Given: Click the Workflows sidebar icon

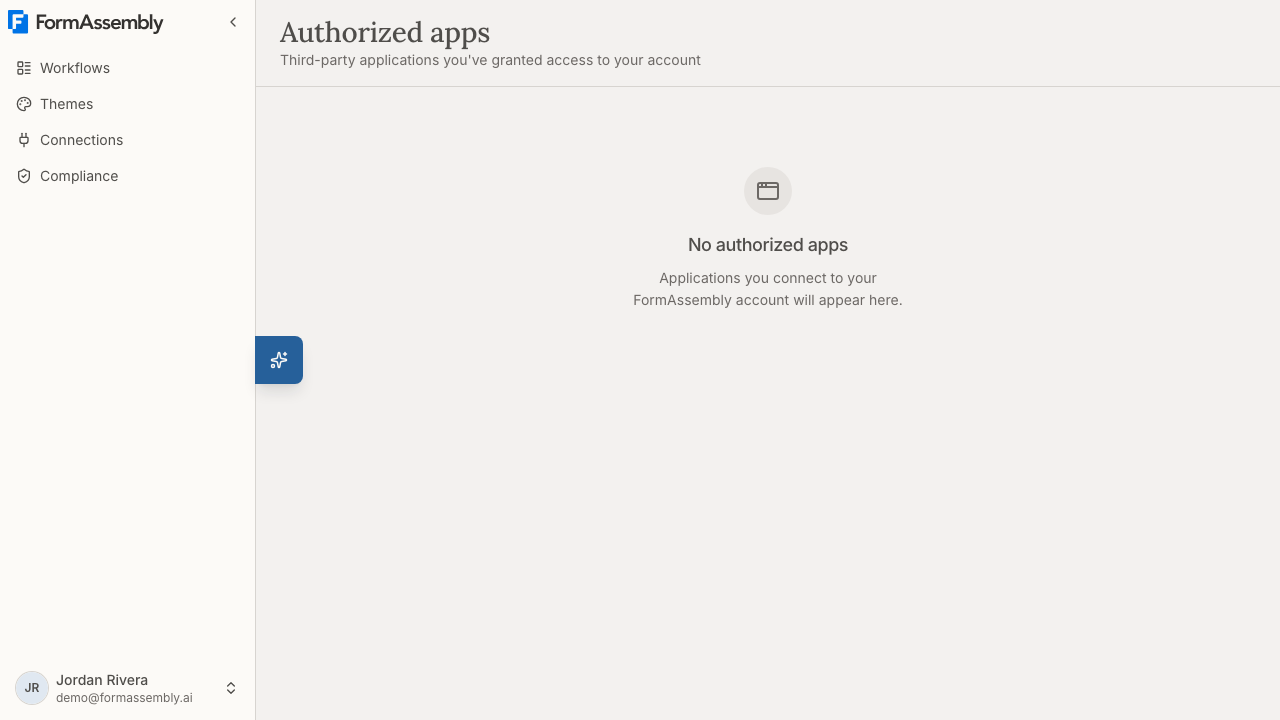Looking at the screenshot, I should pyautogui.click(x=24, y=68).
